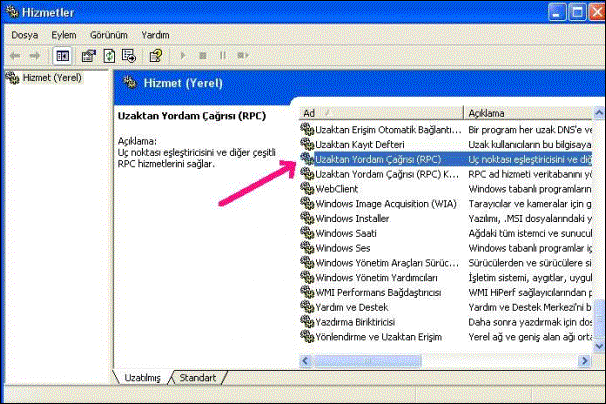Select Windows Yönetim Araçları Sürüc... service
Screen dimensions: 606x404
click(387, 263)
